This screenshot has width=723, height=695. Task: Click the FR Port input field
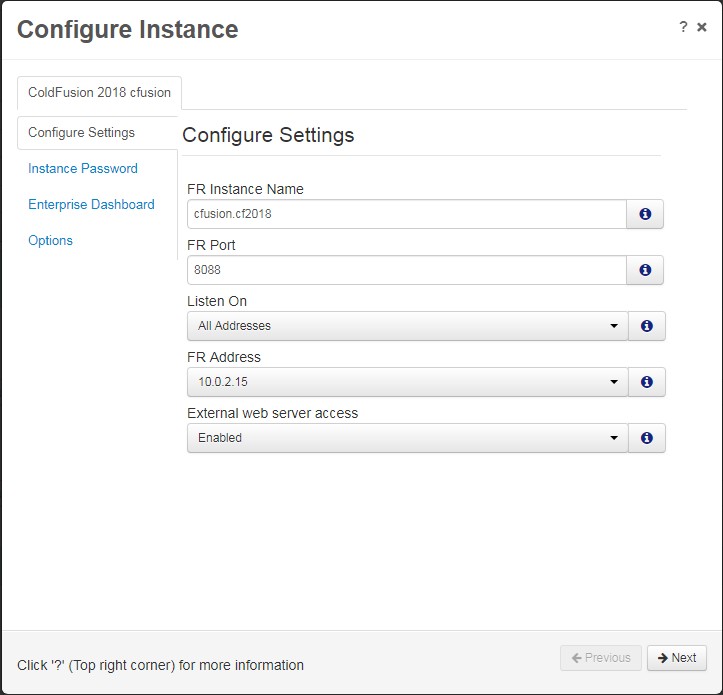407,270
